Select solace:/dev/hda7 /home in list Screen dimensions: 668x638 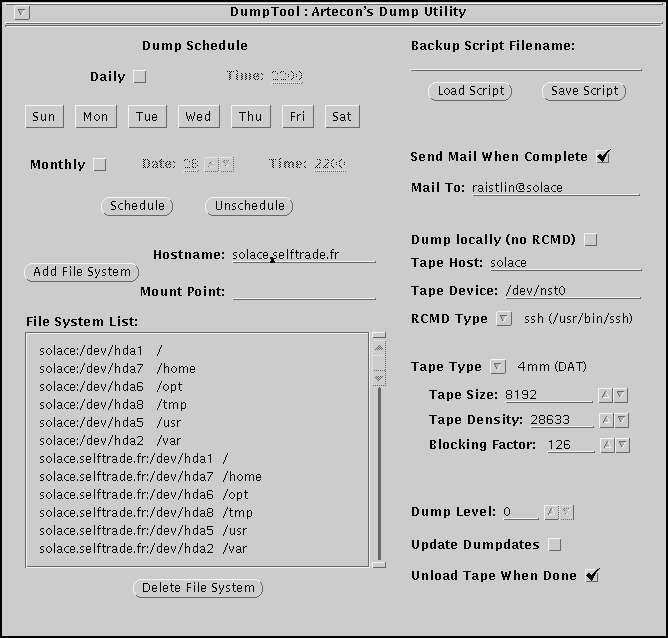pyautogui.click(x=117, y=368)
